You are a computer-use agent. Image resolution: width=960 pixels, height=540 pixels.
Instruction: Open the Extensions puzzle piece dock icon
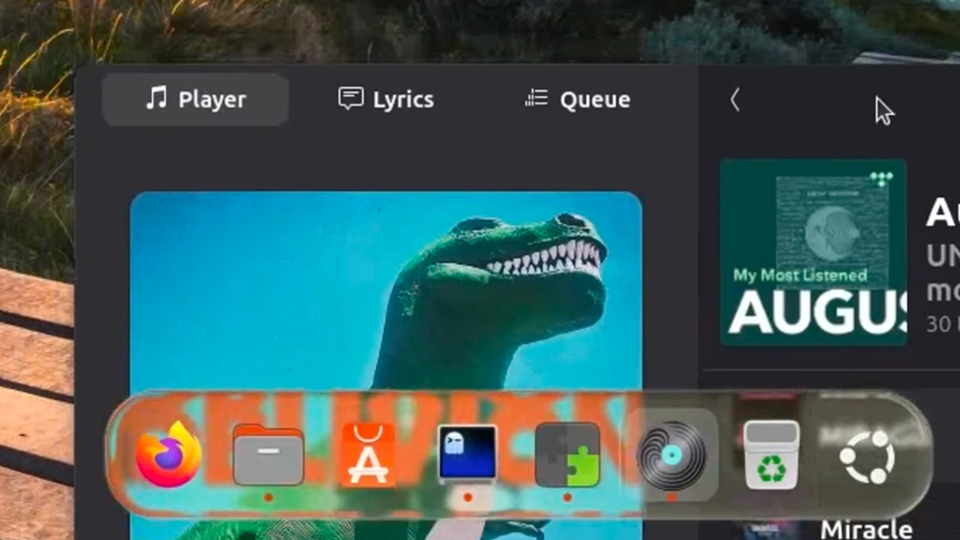click(568, 455)
